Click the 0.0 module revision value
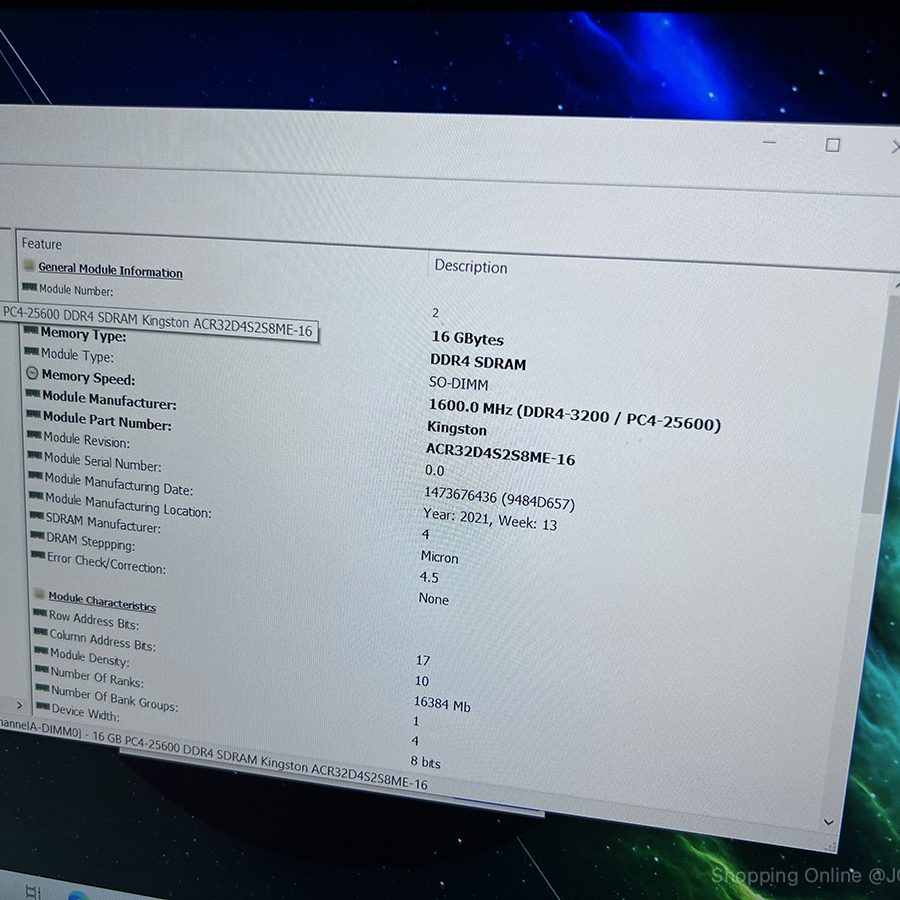Viewport: 900px width, 900px height. pos(435,471)
